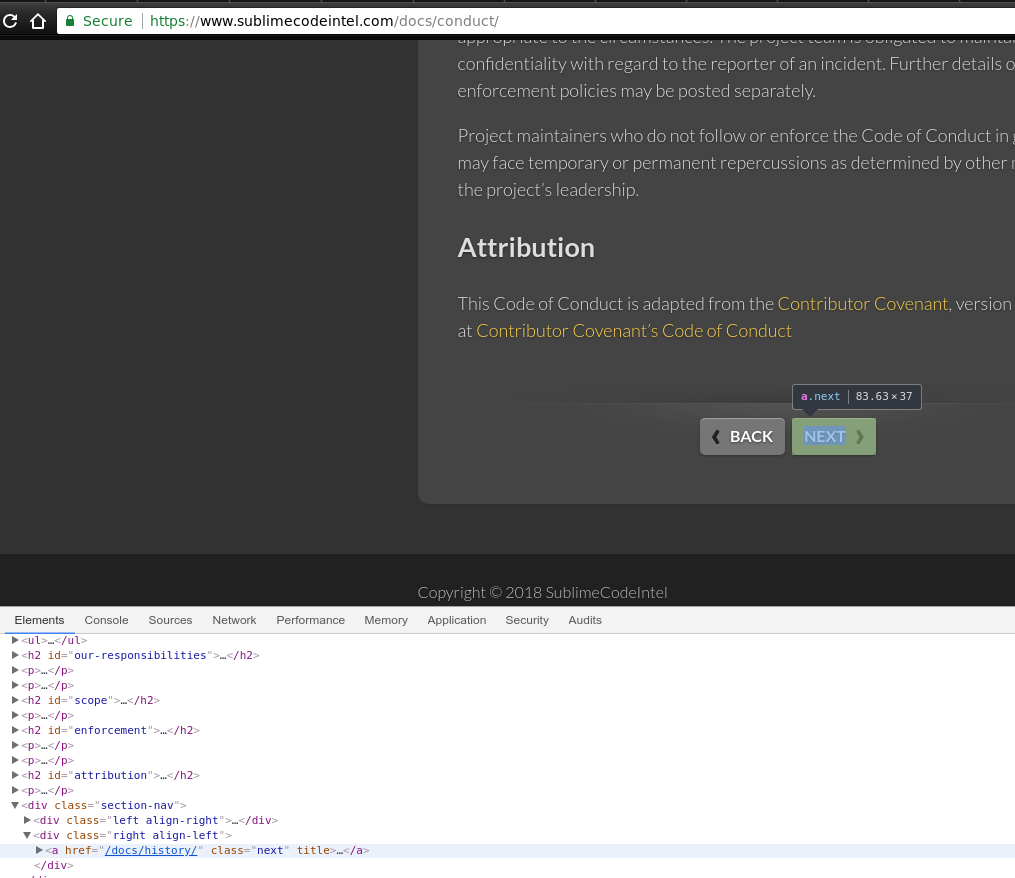This screenshot has height=878, width=1015.
Task: Open the Memory DevTools tab
Action: coord(386,620)
